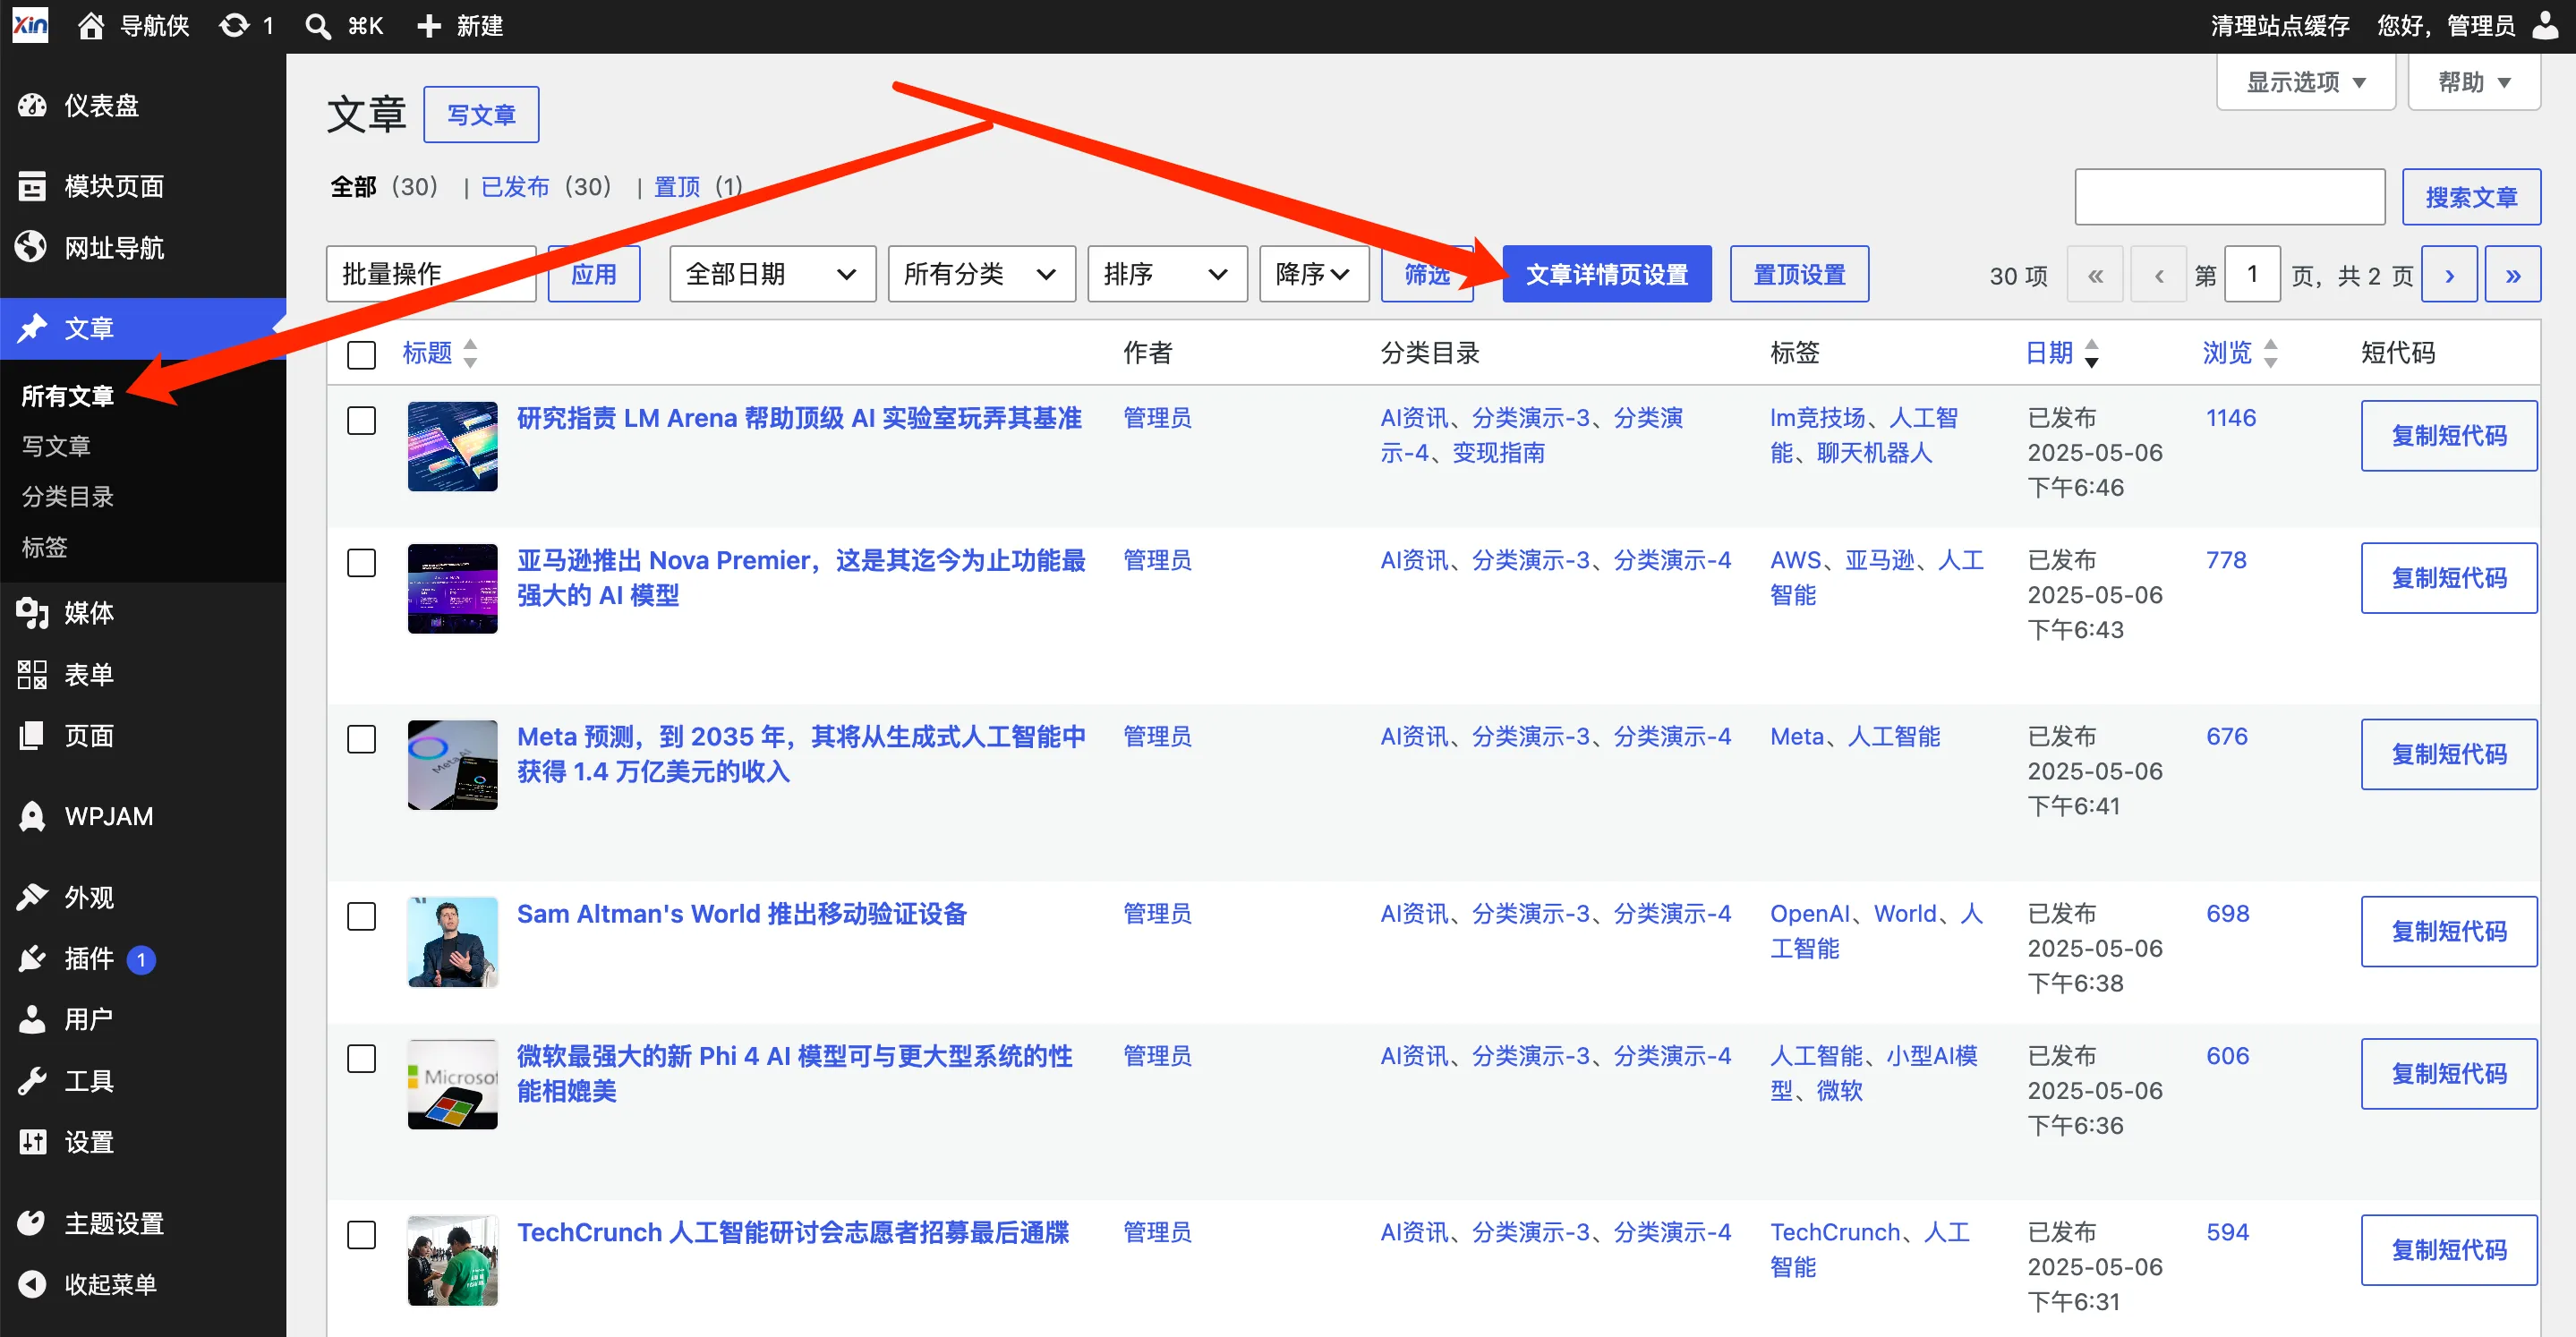Toggle the select-all checkbox in table header

pyautogui.click(x=361, y=355)
